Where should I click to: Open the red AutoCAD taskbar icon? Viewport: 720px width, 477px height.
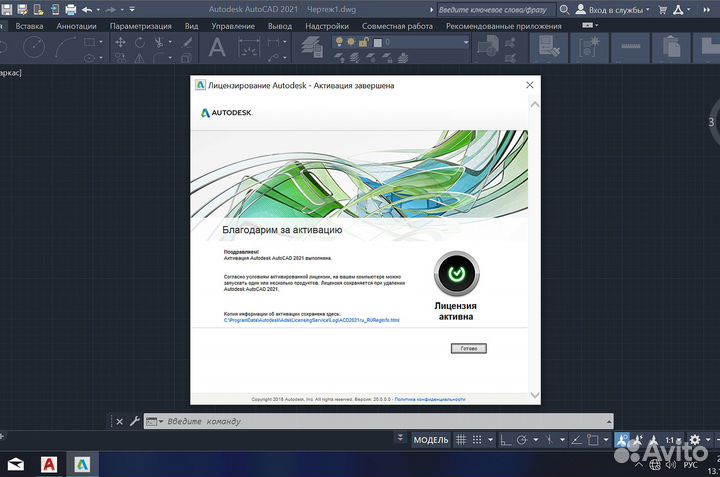pyautogui.click(x=49, y=465)
